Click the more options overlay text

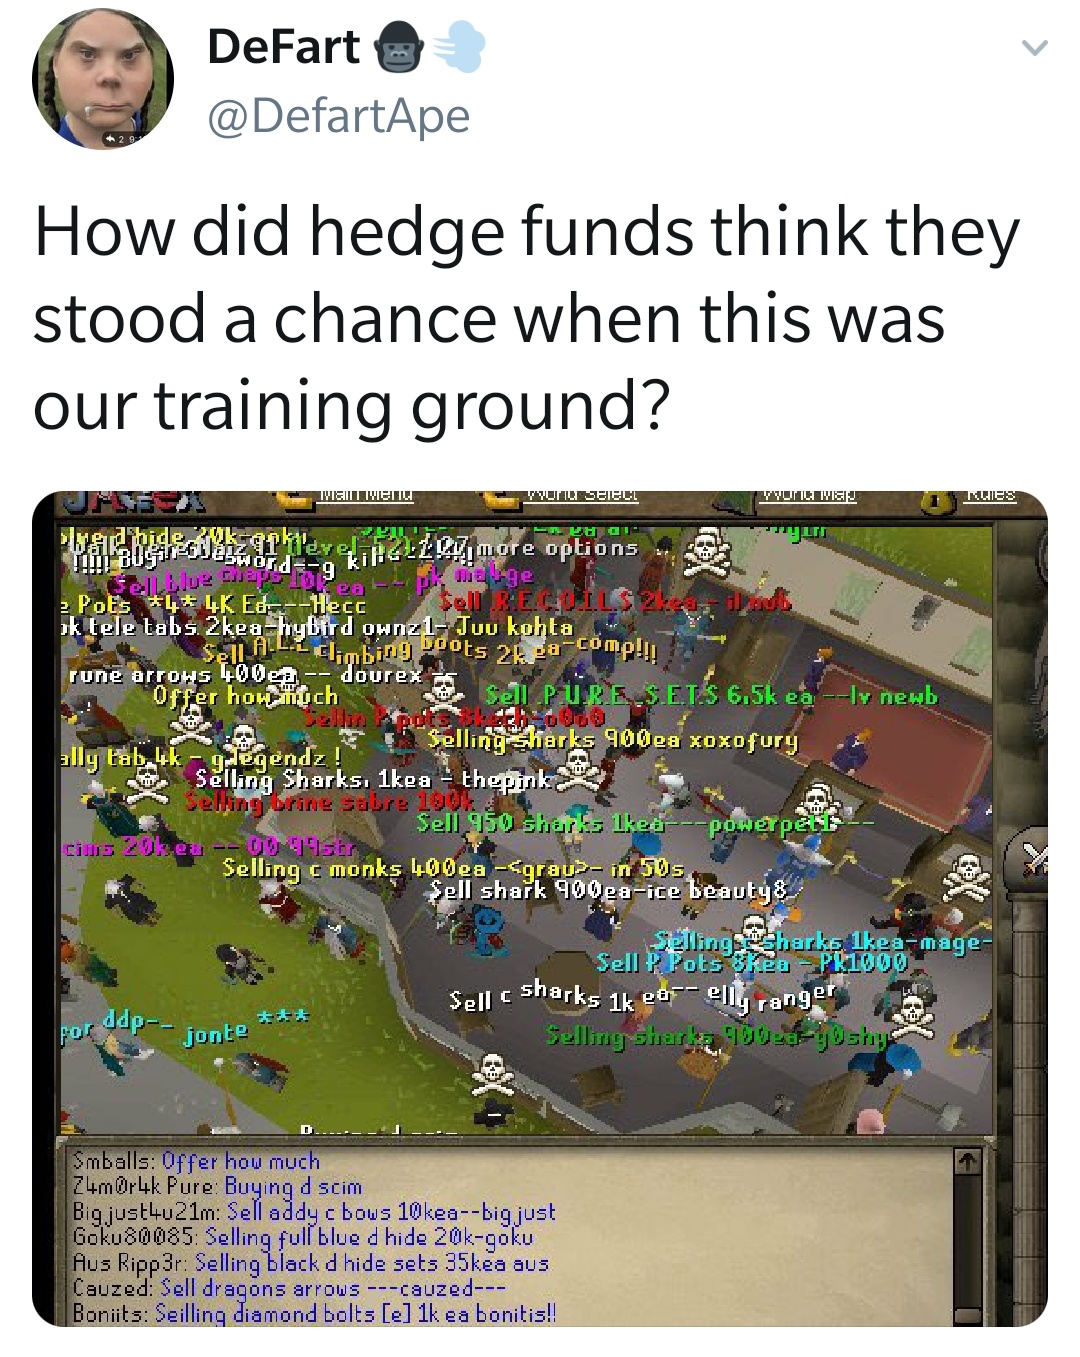(x=557, y=548)
